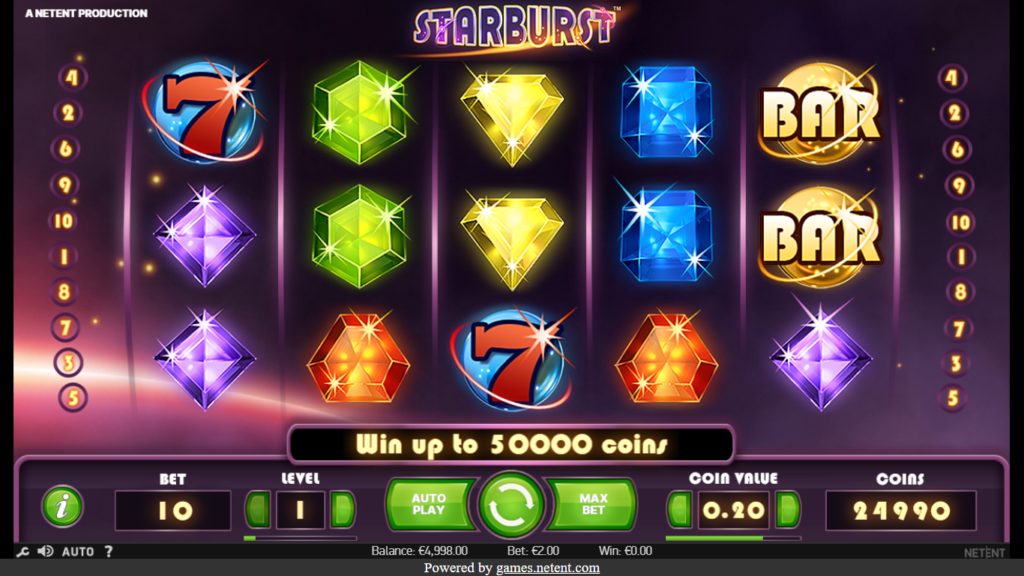Select payline 4 indicator on left
This screenshot has height=576, width=1024.
72,78
